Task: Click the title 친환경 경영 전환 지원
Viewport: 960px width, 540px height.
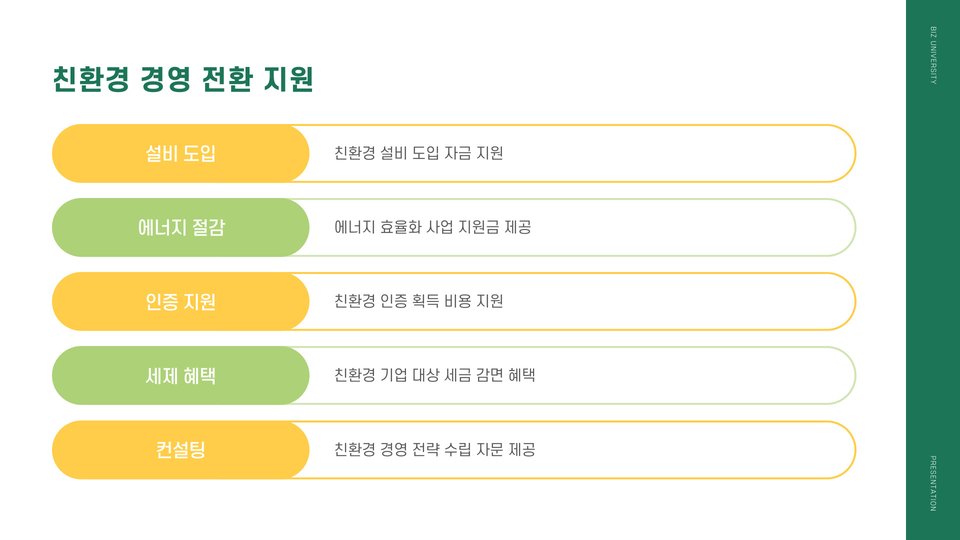Action: (x=183, y=79)
